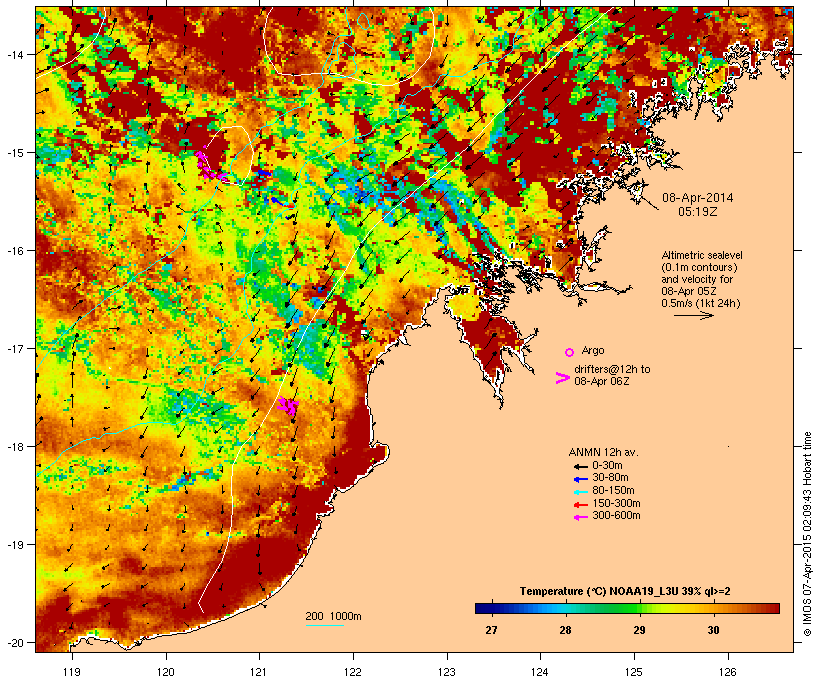The height and width of the screenshot is (680, 820).
Task: Click latitude axis label -20
Action: (15, 642)
